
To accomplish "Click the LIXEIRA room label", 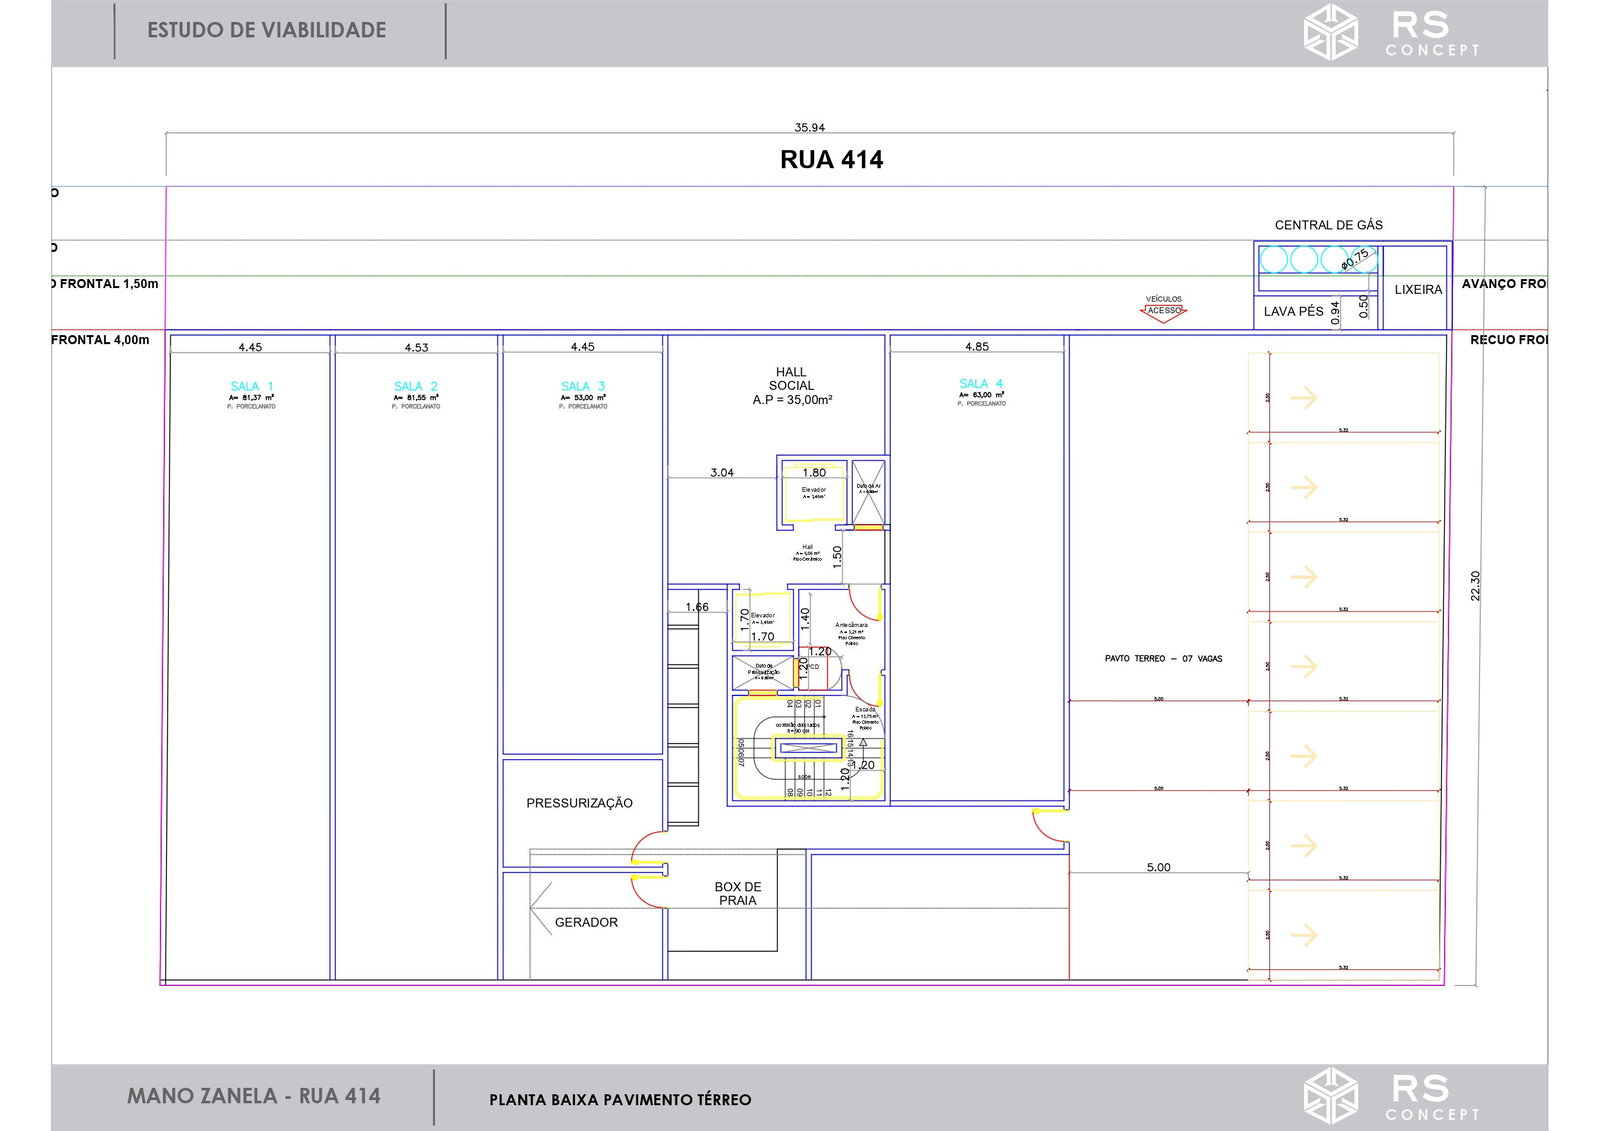I will tap(1418, 289).
